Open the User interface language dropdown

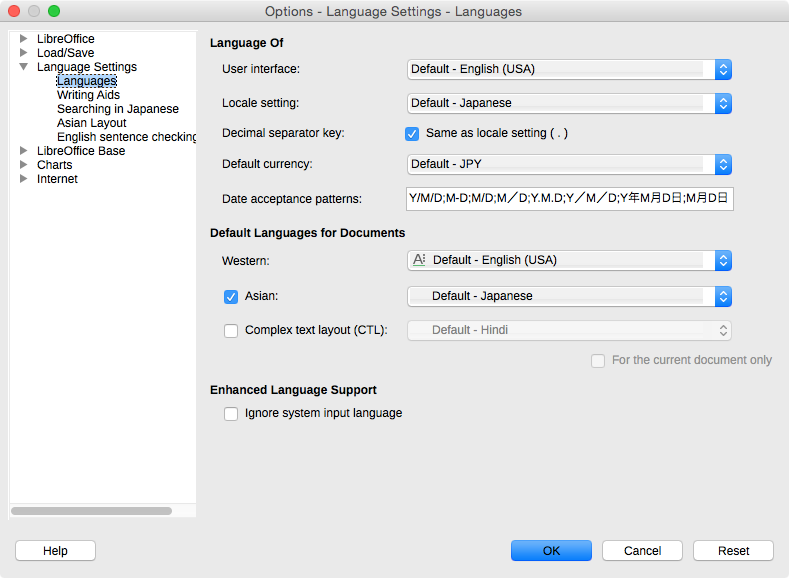tap(569, 69)
